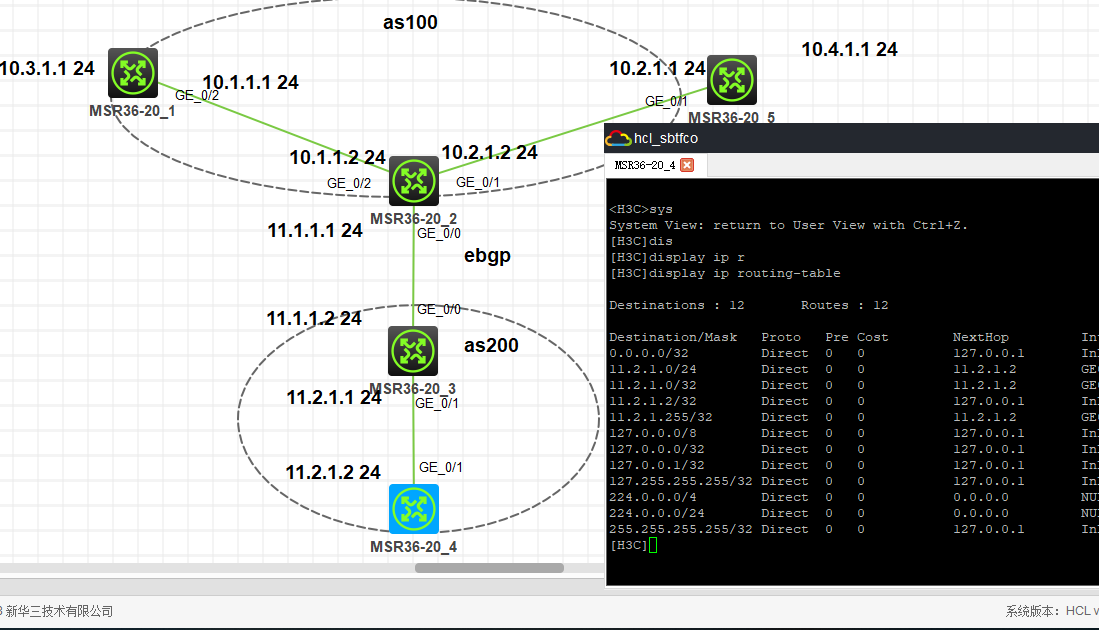Click GE_0/1 port label right of MSR36-20_2
The width and height of the screenshot is (1099, 630).
pyautogui.click(x=478, y=183)
